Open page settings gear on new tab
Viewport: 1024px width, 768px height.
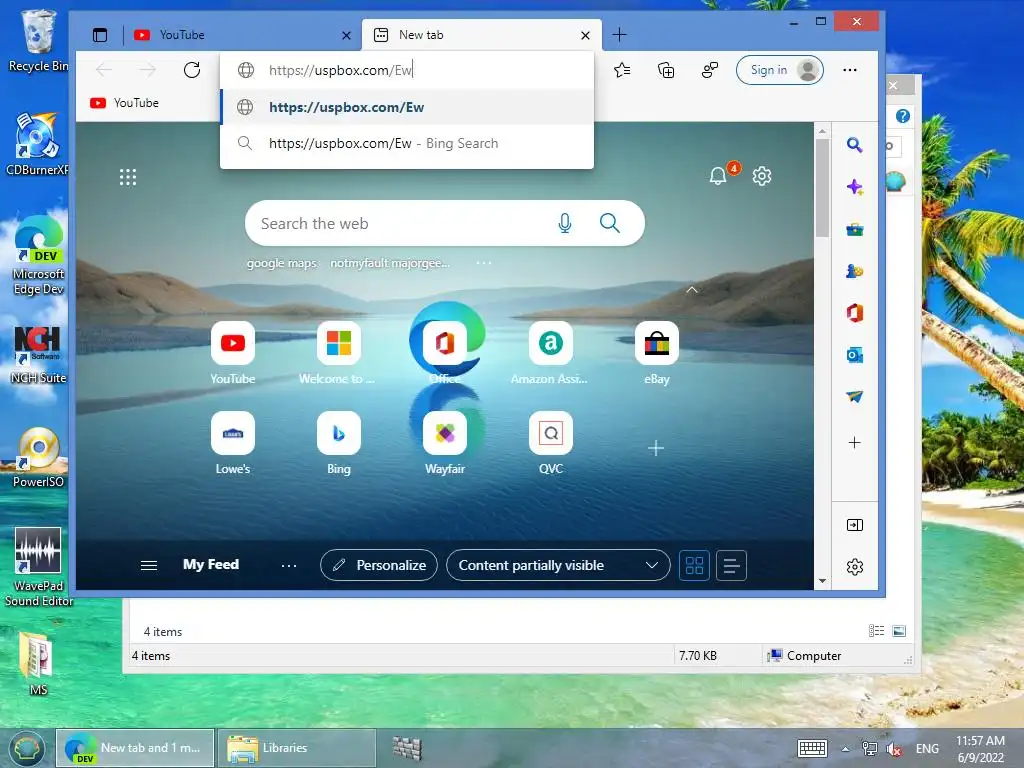761,176
